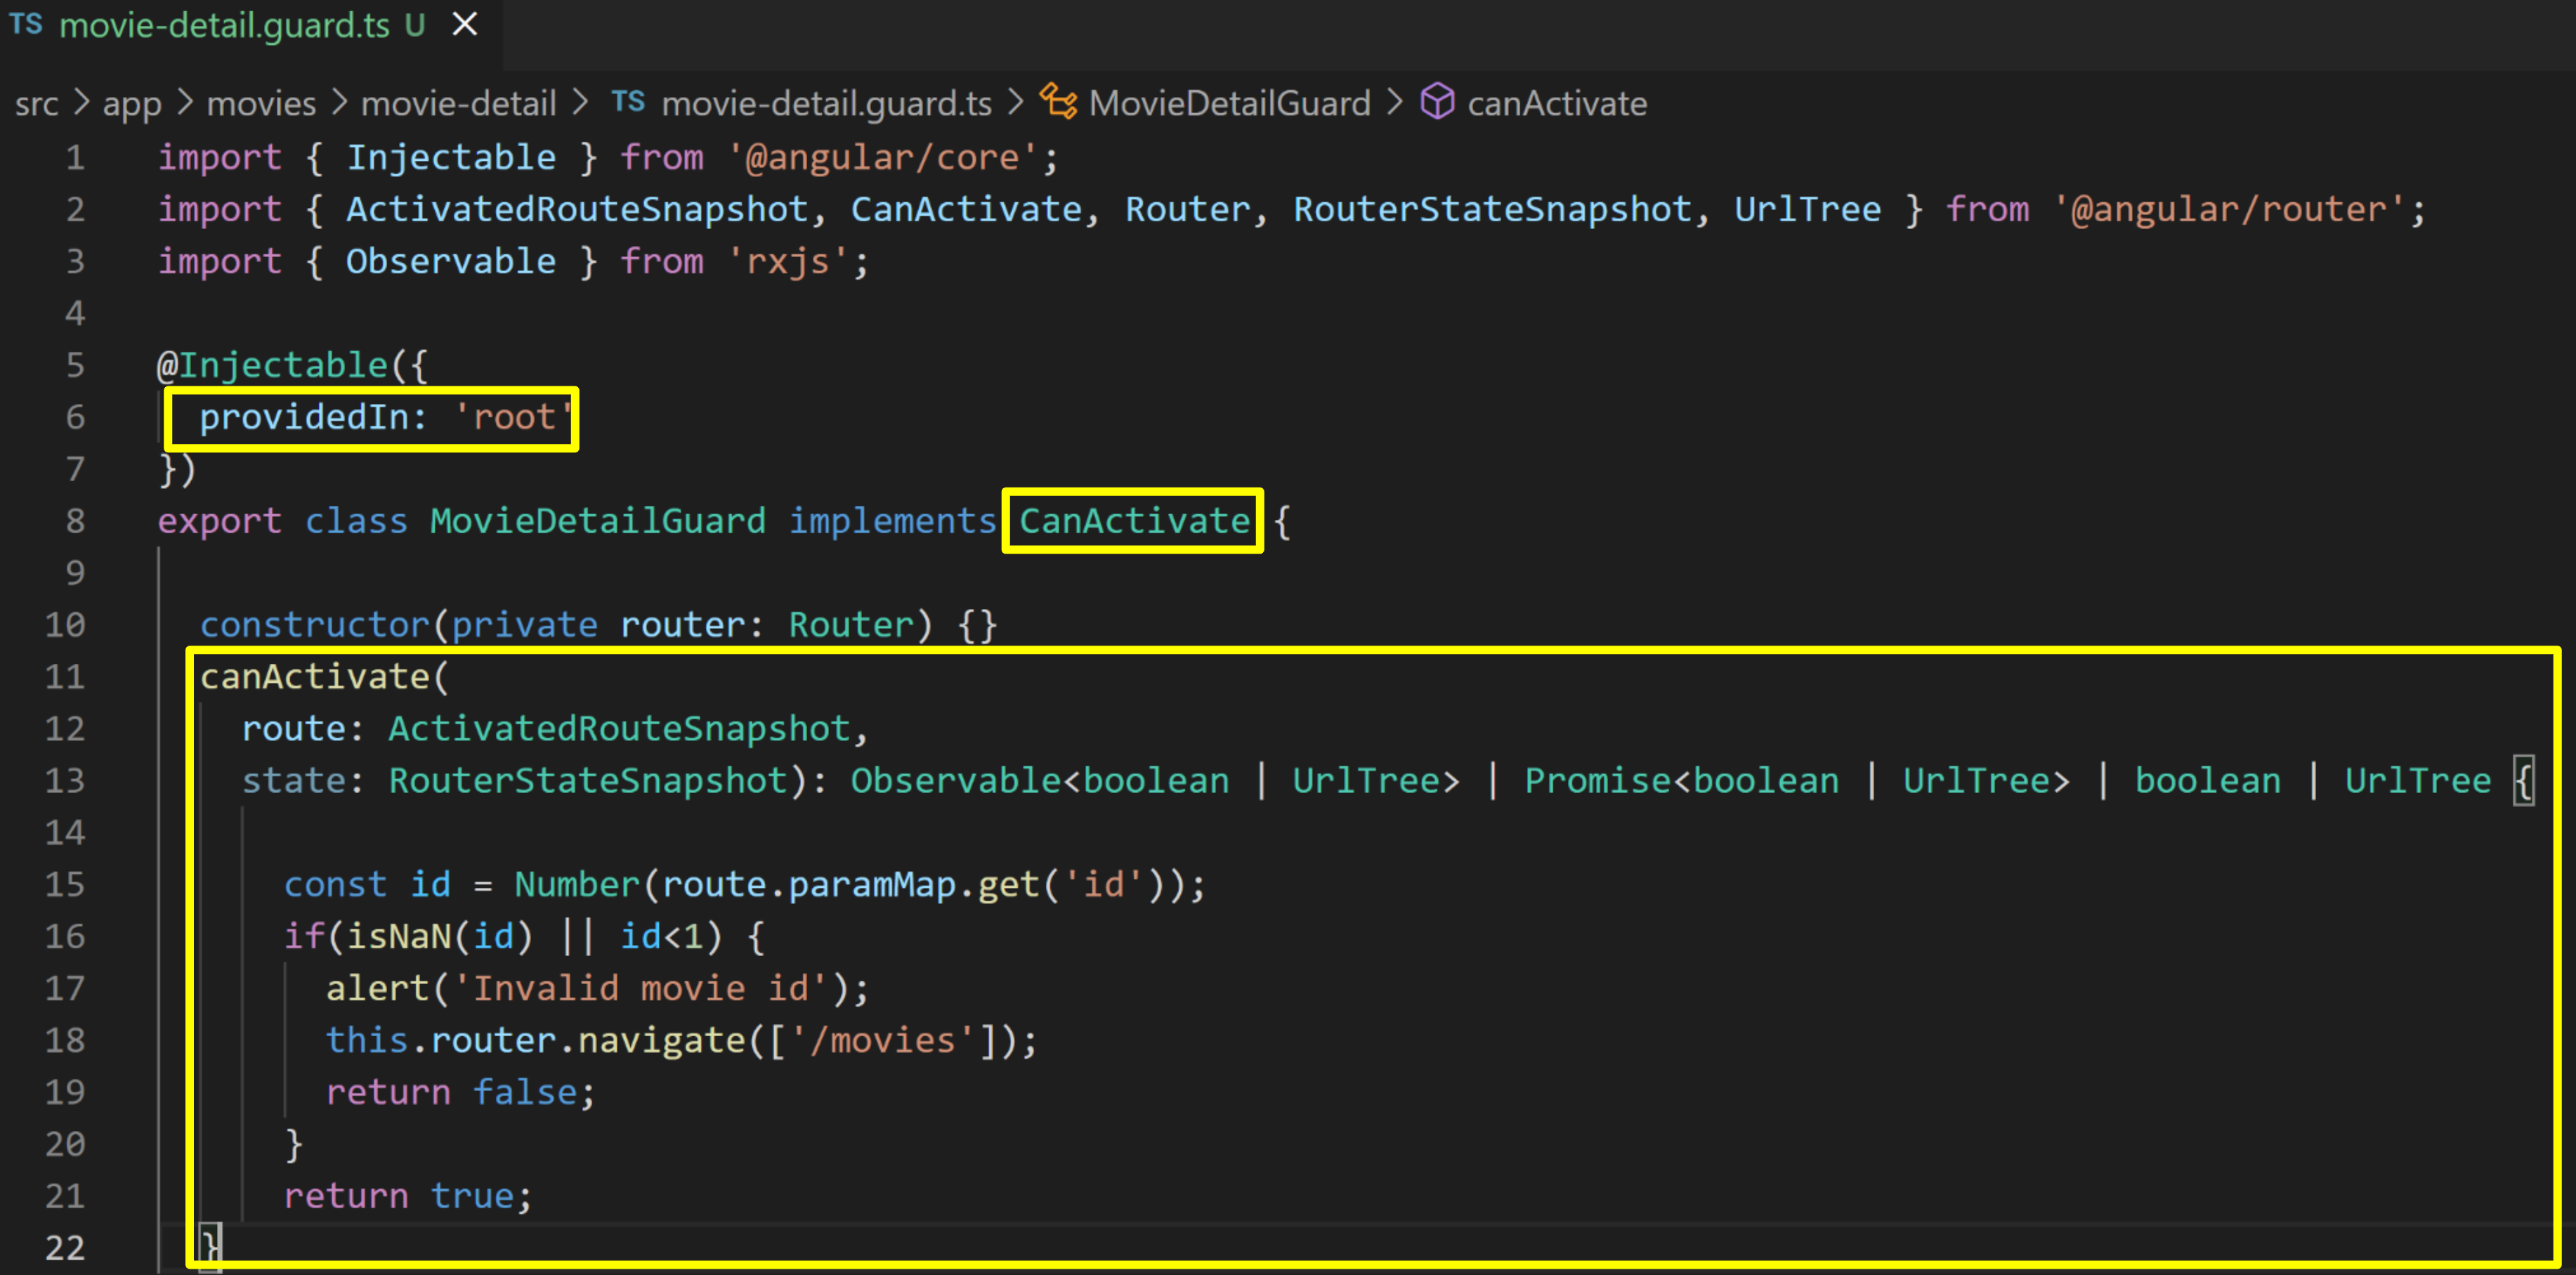Open the movies breadcrumb segment

click(x=261, y=104)
